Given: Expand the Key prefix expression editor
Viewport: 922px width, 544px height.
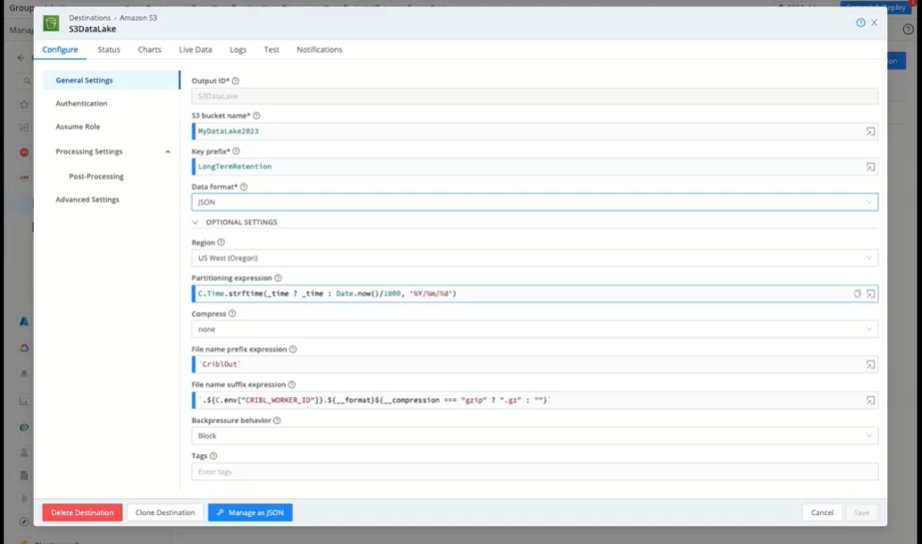Looking at the screenshot, I should coord(870,167).
